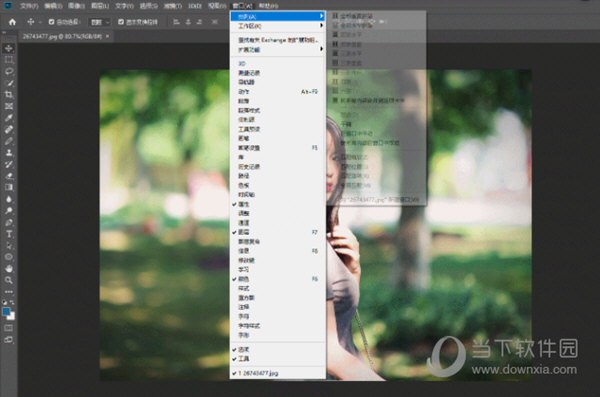This screenshot has width=600, height=397.
Task: Uncheck 工具 in Window menu
Action: click(x=277, y=359)
